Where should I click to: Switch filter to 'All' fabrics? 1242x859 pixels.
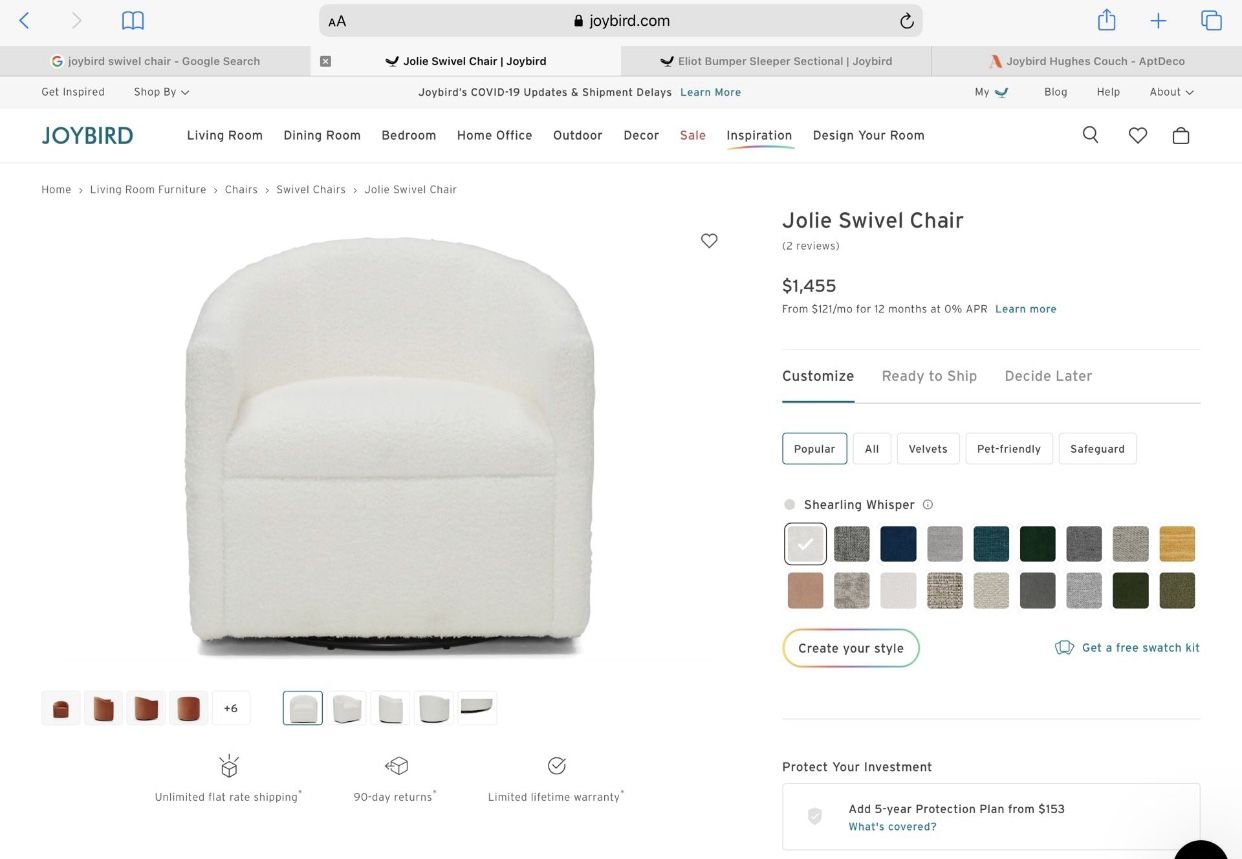871,448
